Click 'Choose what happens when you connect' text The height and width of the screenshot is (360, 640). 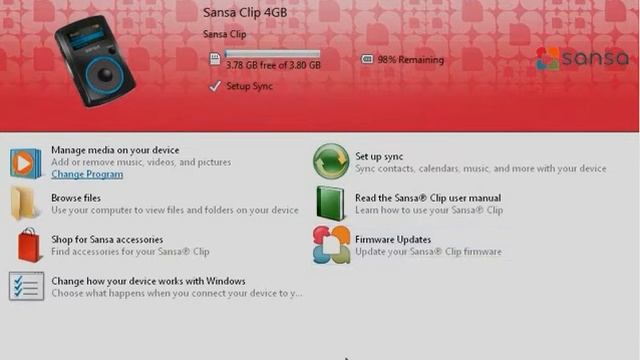[x=177, y=293]
